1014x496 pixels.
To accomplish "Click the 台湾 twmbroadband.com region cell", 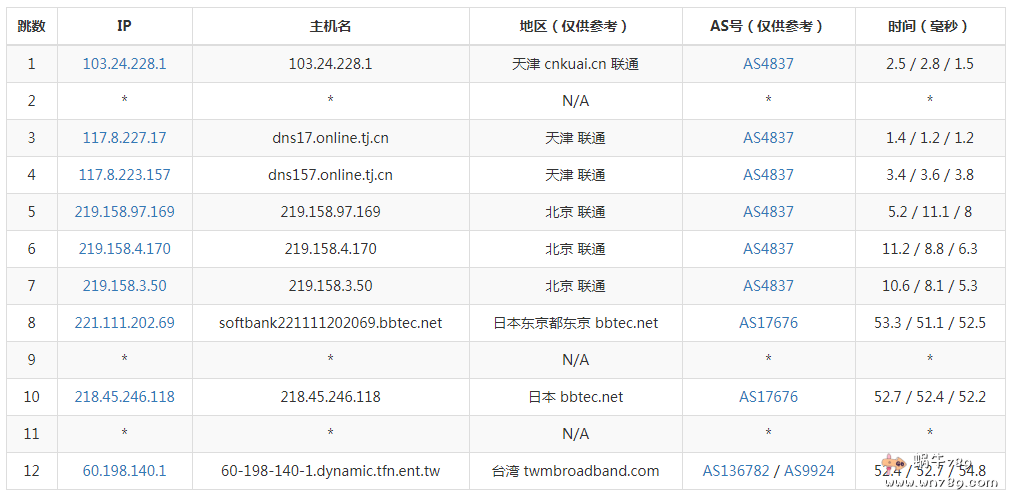I will (575, 471).
